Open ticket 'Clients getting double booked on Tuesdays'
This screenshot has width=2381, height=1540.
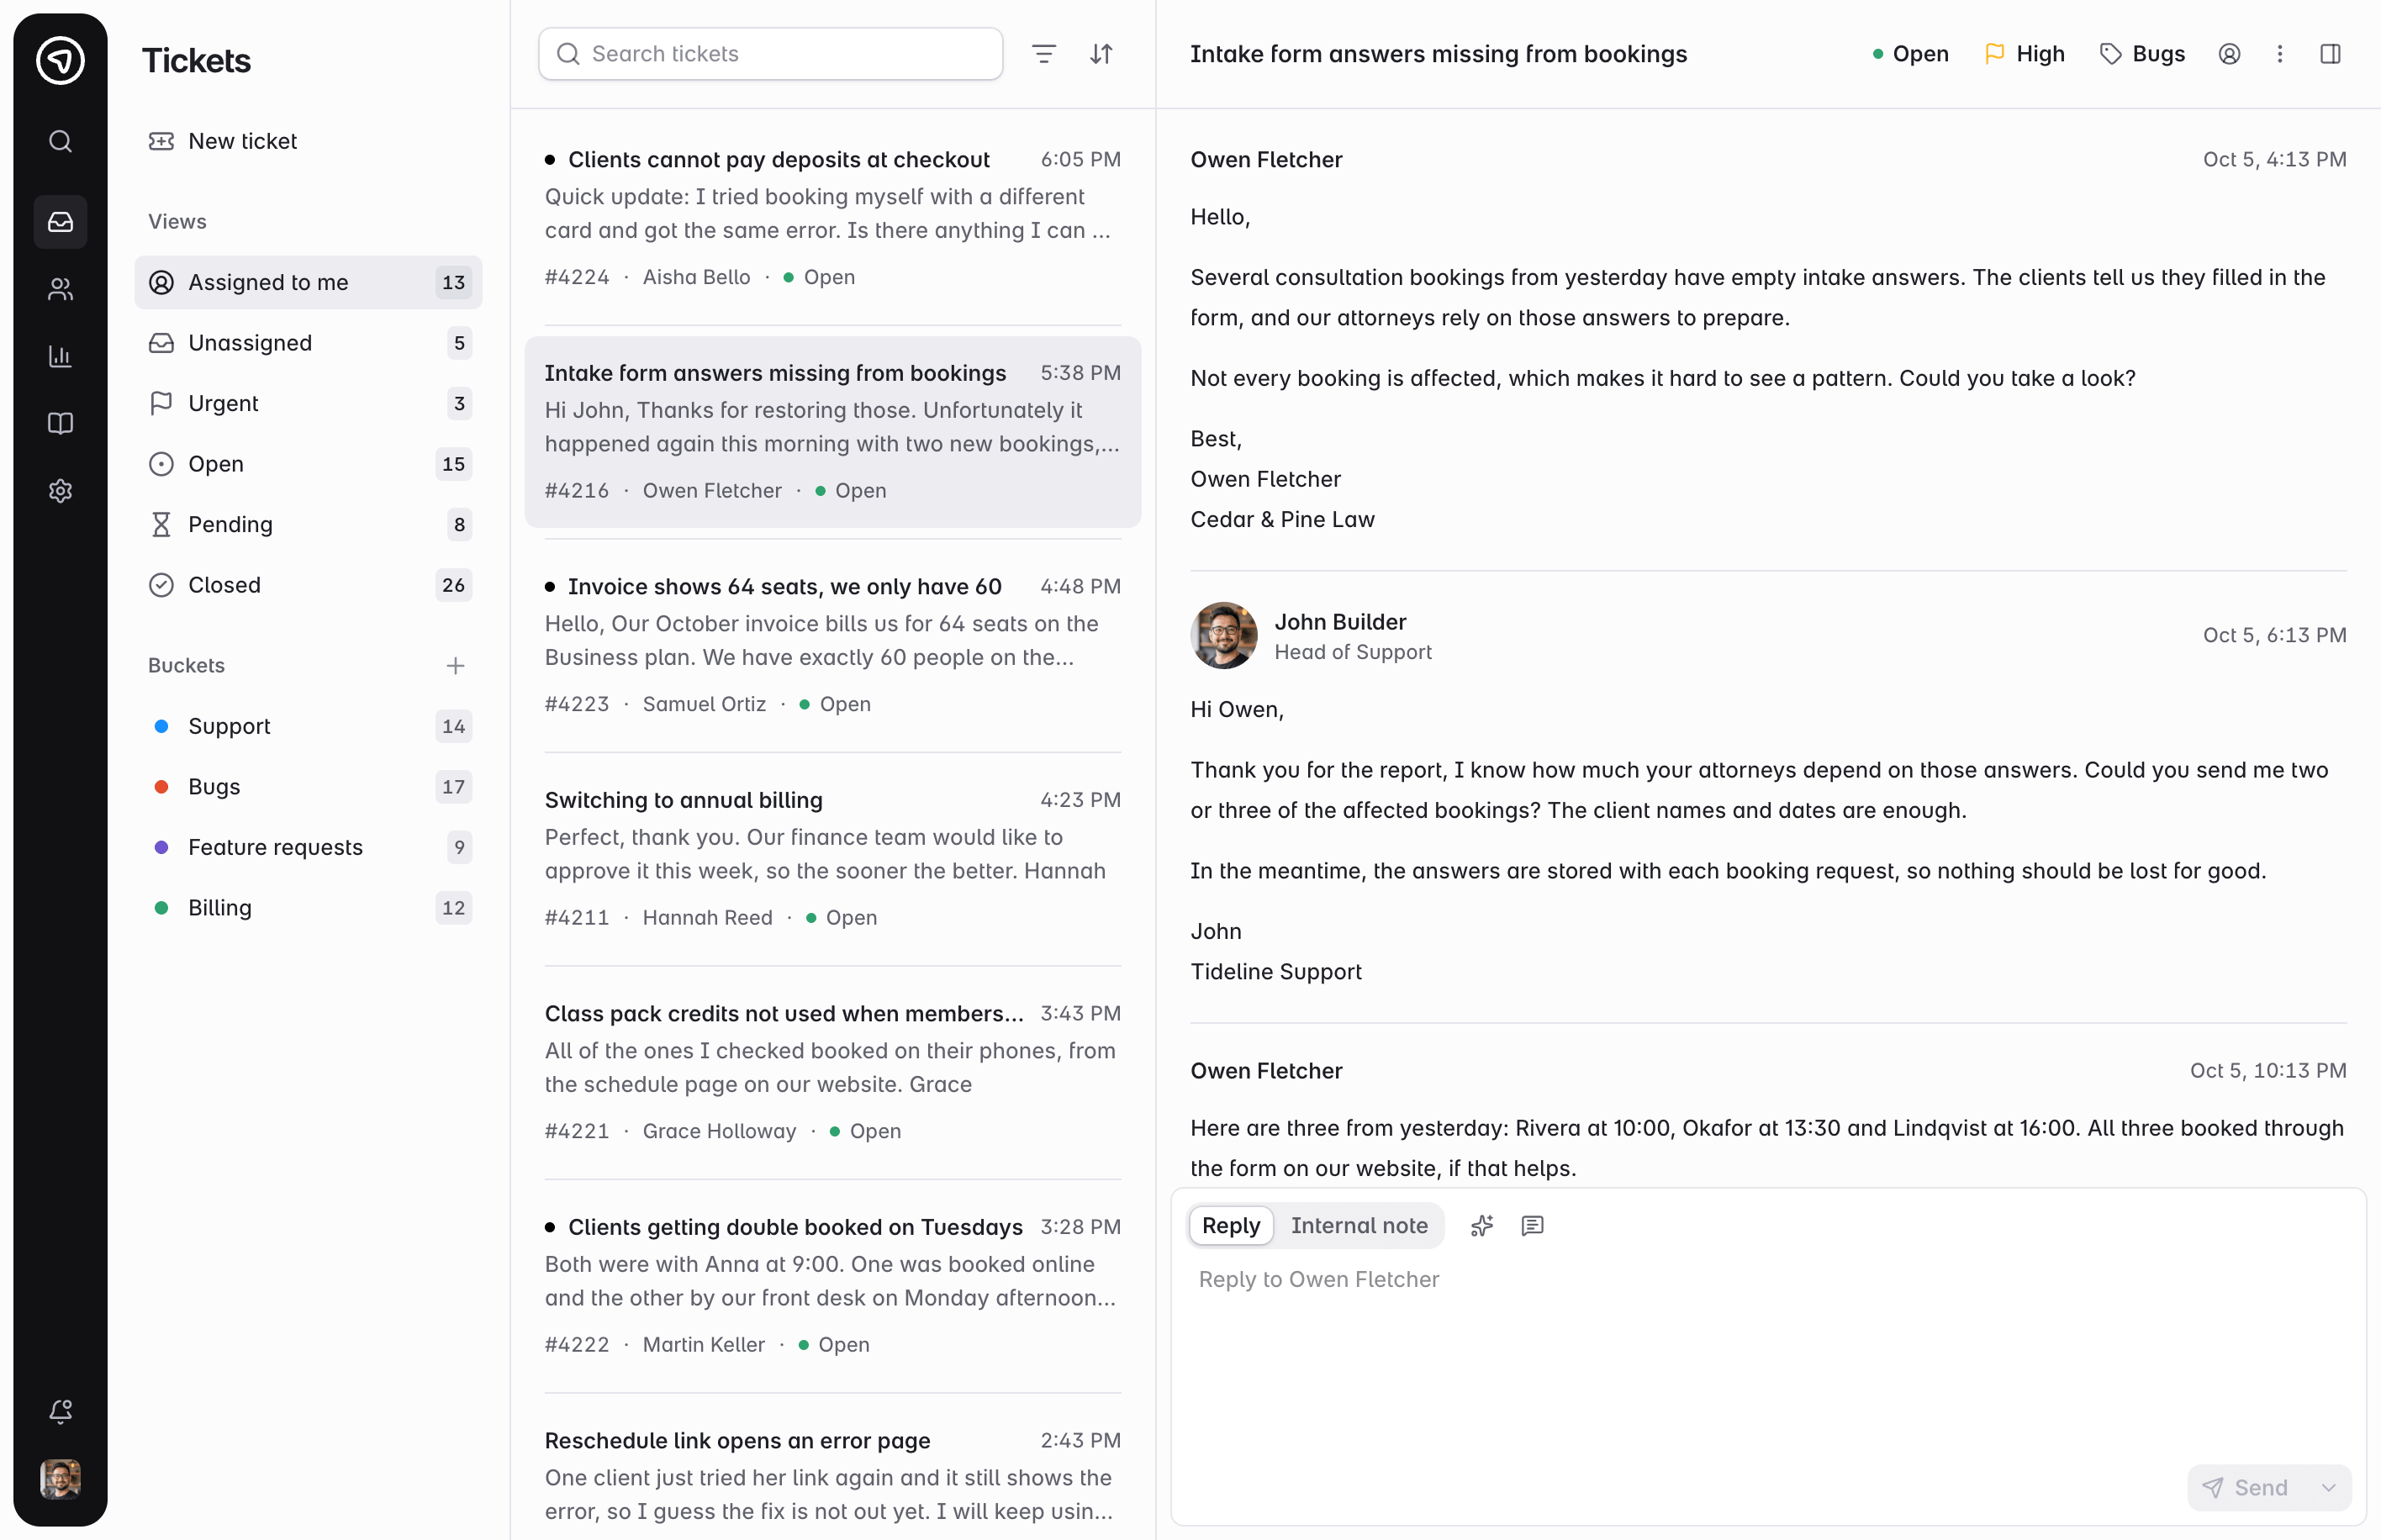point(832,1285)
